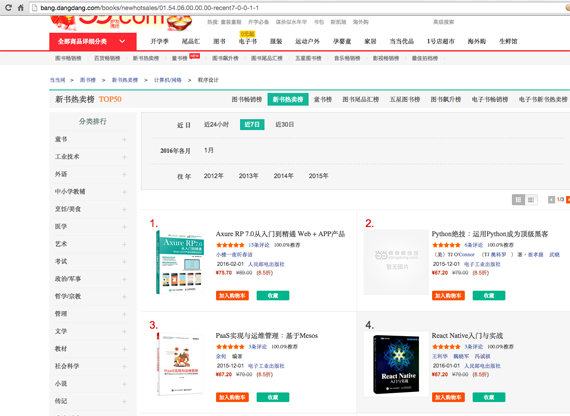Screen dimensions: 570x416
Task: Open the Python绝技 book title link
Action: tap(490, 234)
